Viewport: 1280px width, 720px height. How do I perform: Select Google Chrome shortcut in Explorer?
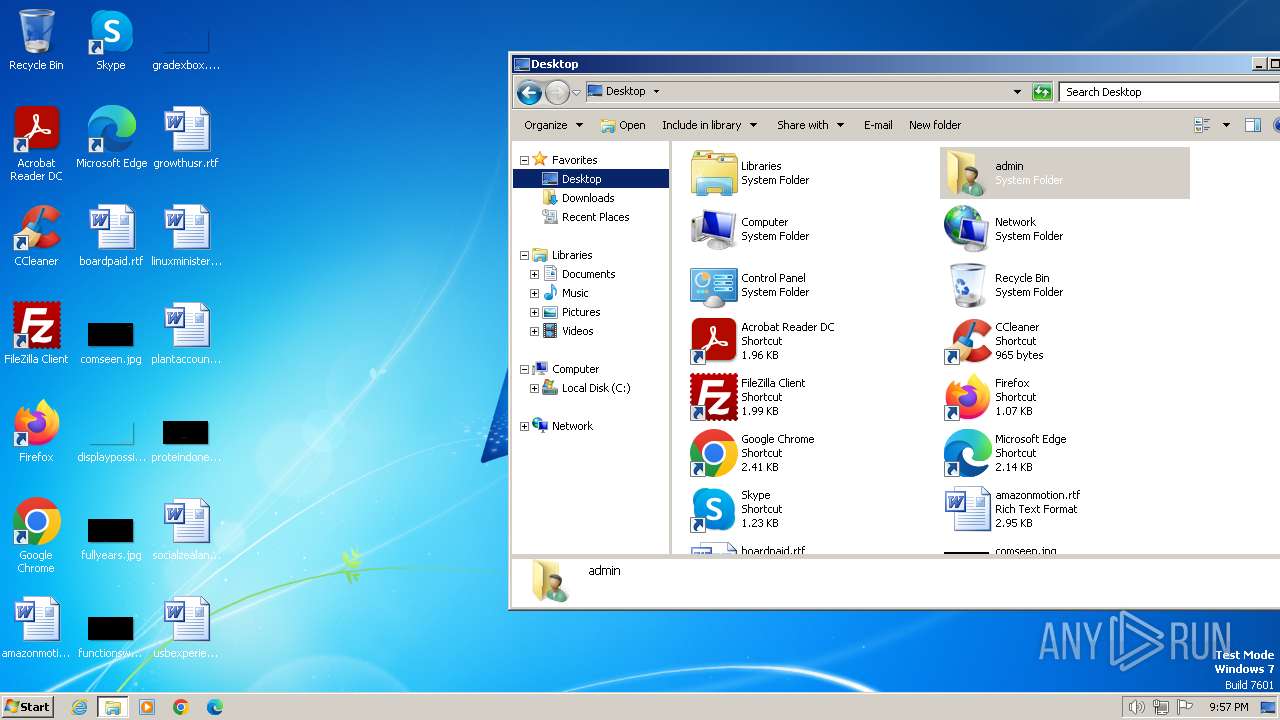[811, 453]
